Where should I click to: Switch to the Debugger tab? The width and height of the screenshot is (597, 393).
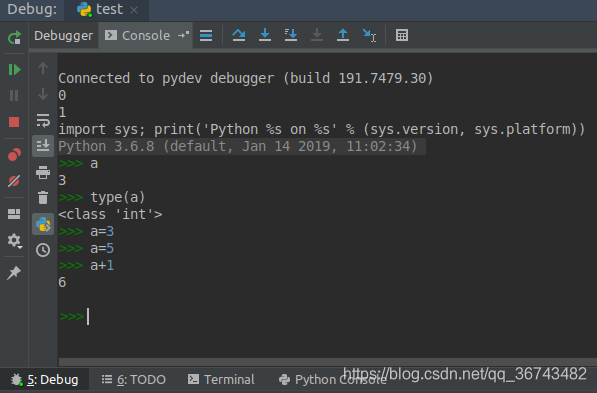63,36
